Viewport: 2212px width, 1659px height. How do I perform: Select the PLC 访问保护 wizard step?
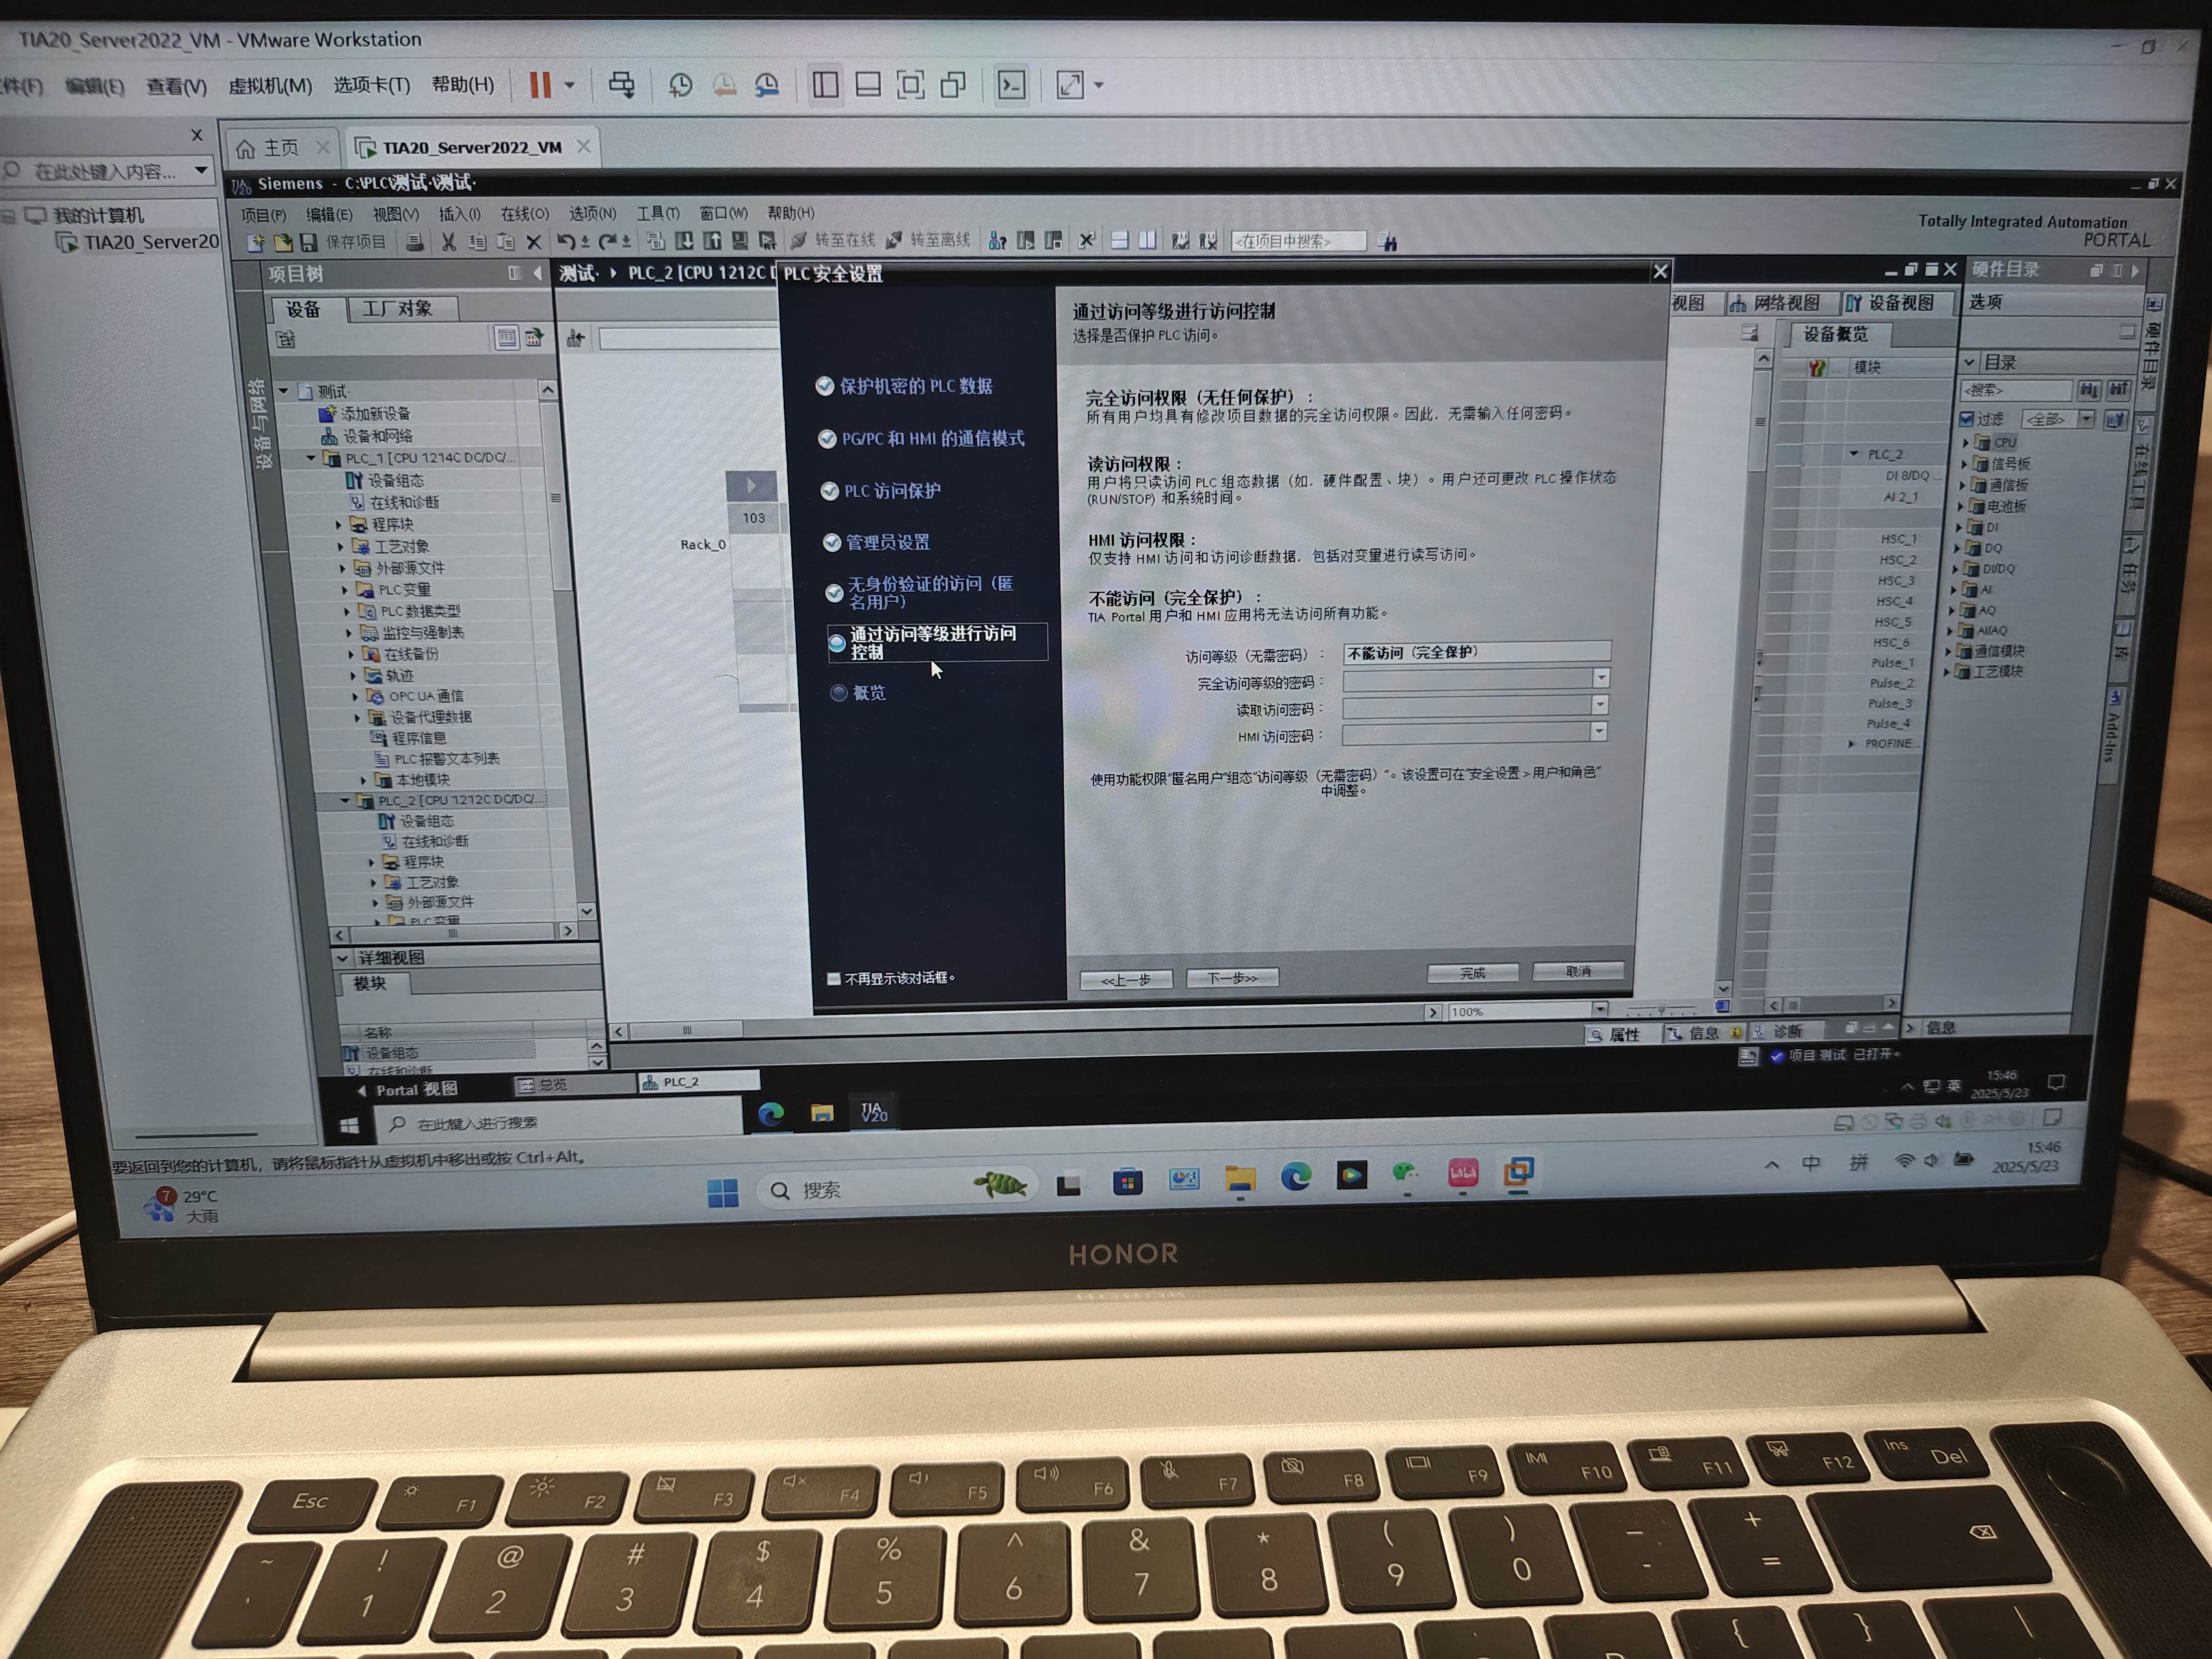tap(891, 490)
